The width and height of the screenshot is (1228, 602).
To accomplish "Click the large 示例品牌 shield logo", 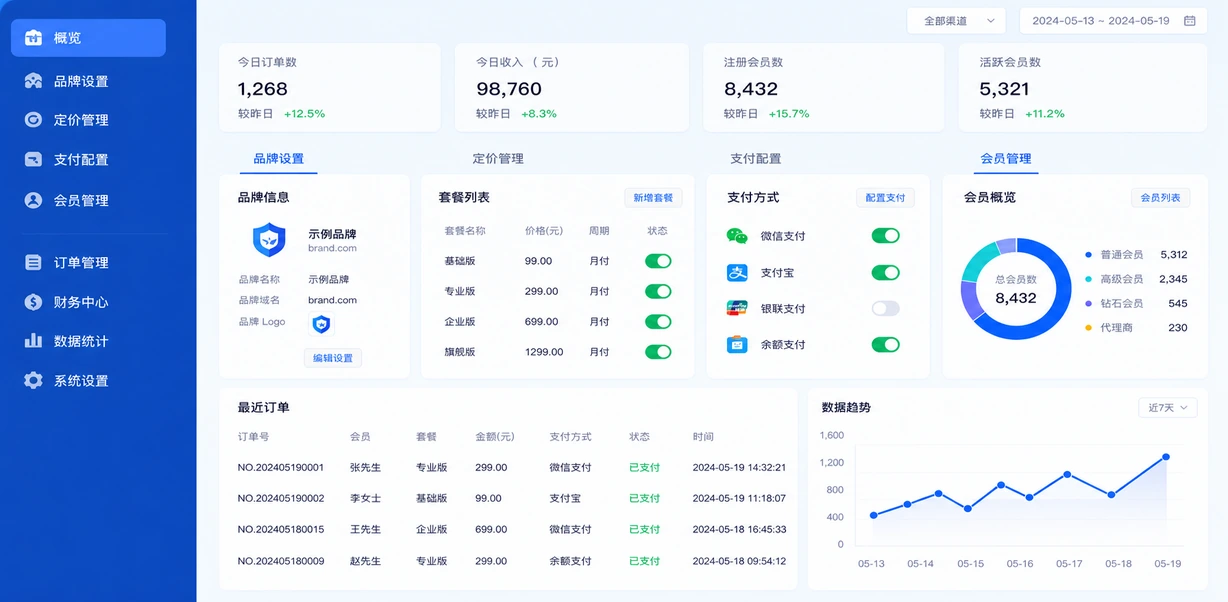I will point(269,240).
